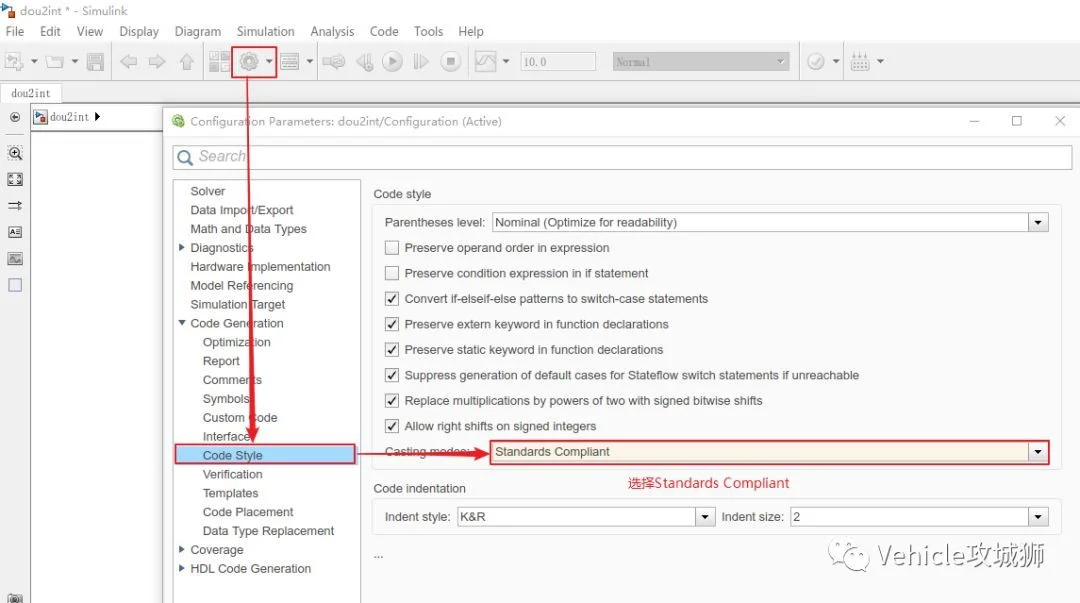Open the Simulation menu
Screen dimensions: 1080x603
coord(265,32)
